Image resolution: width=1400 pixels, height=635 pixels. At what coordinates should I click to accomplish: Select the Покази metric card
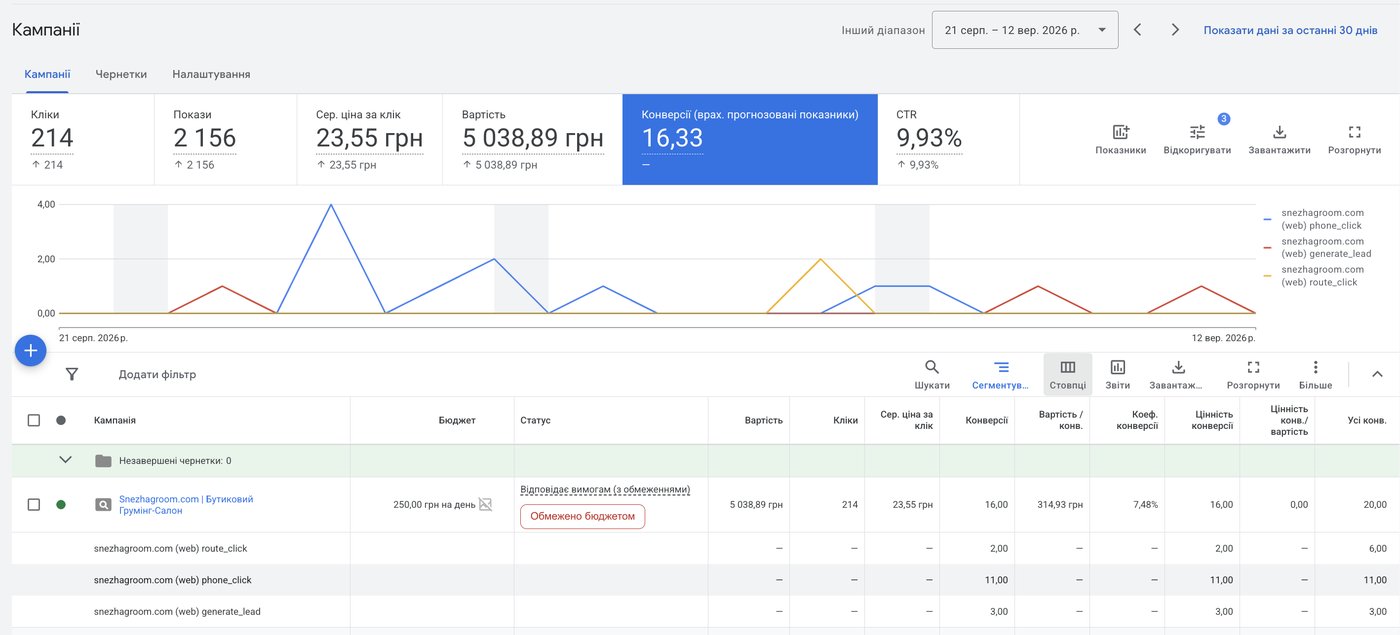[x=226, y=140]
